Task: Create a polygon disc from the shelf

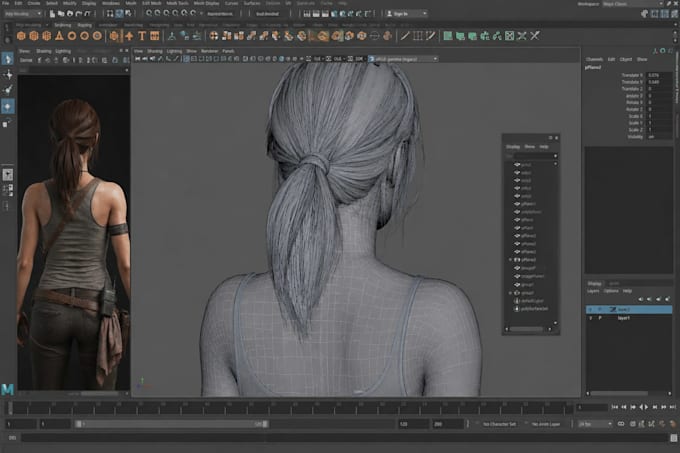Action: pyautogui.click(x=97, y=36)
